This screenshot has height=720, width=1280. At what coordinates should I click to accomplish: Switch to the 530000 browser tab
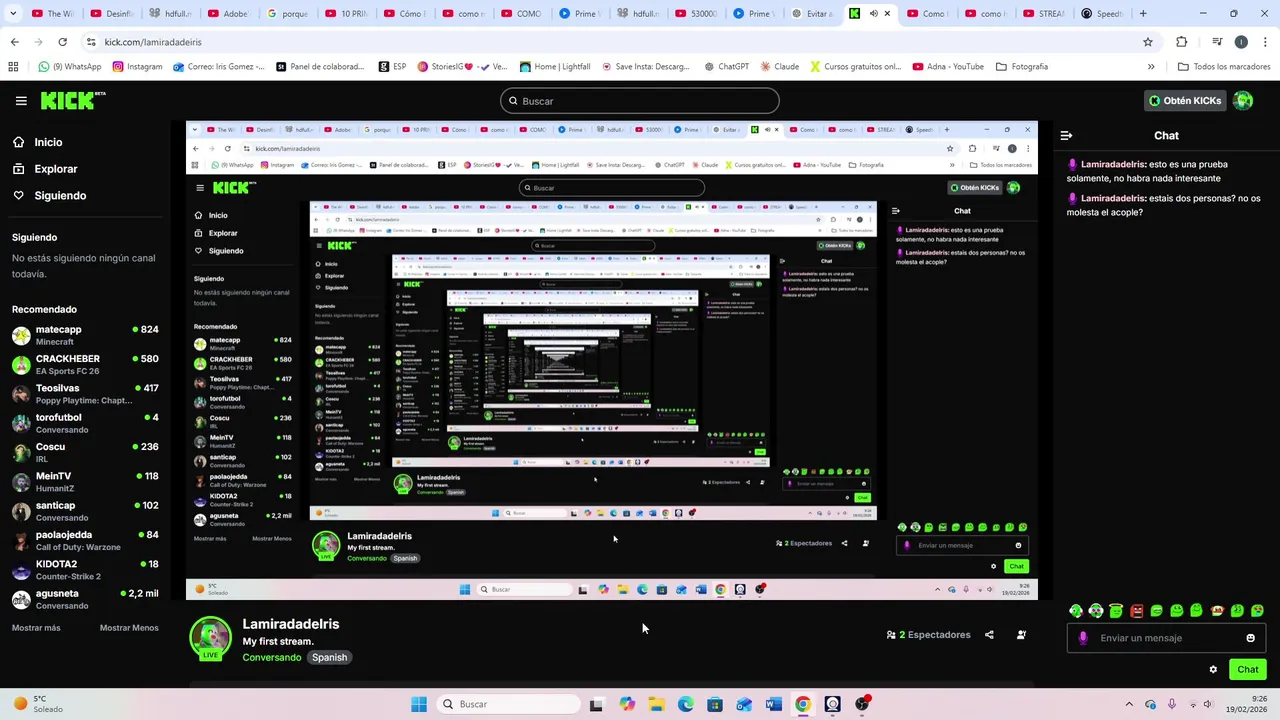click(x=696, y=14)
